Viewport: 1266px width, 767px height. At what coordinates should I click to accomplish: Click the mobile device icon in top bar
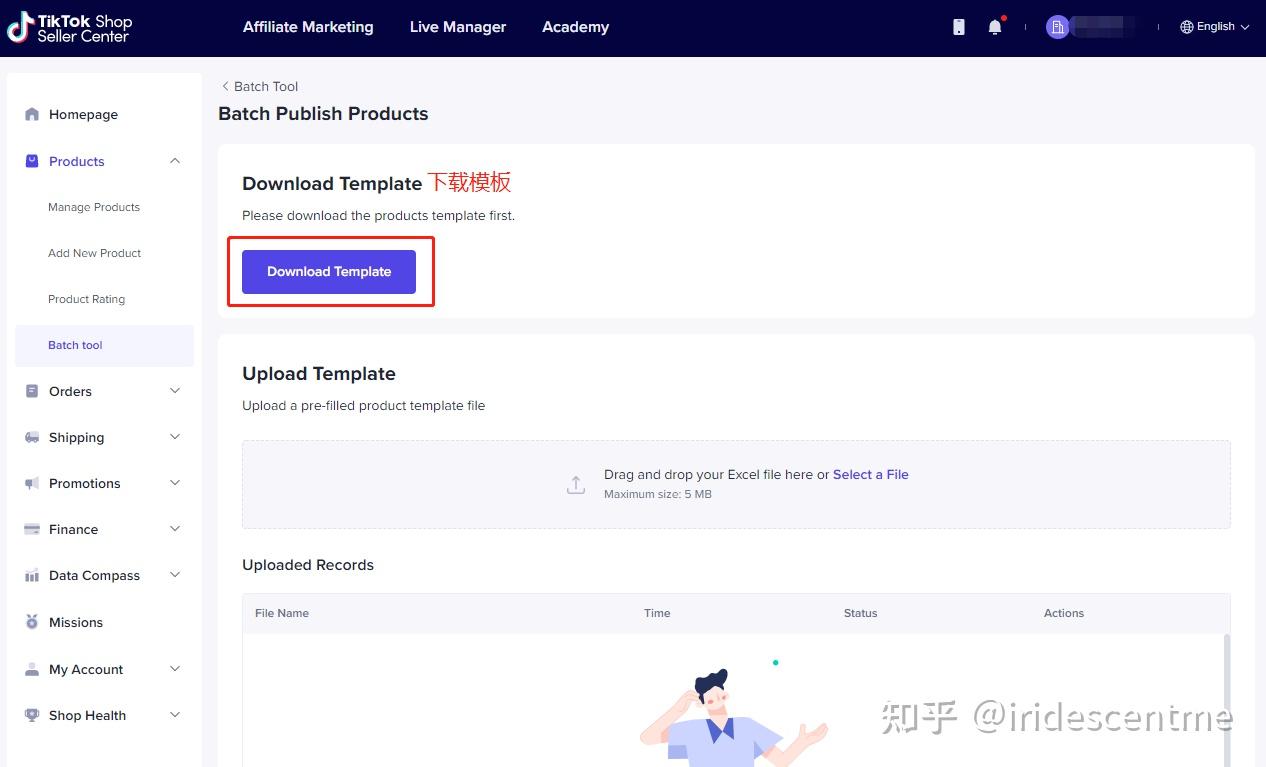tap(957, 27)
